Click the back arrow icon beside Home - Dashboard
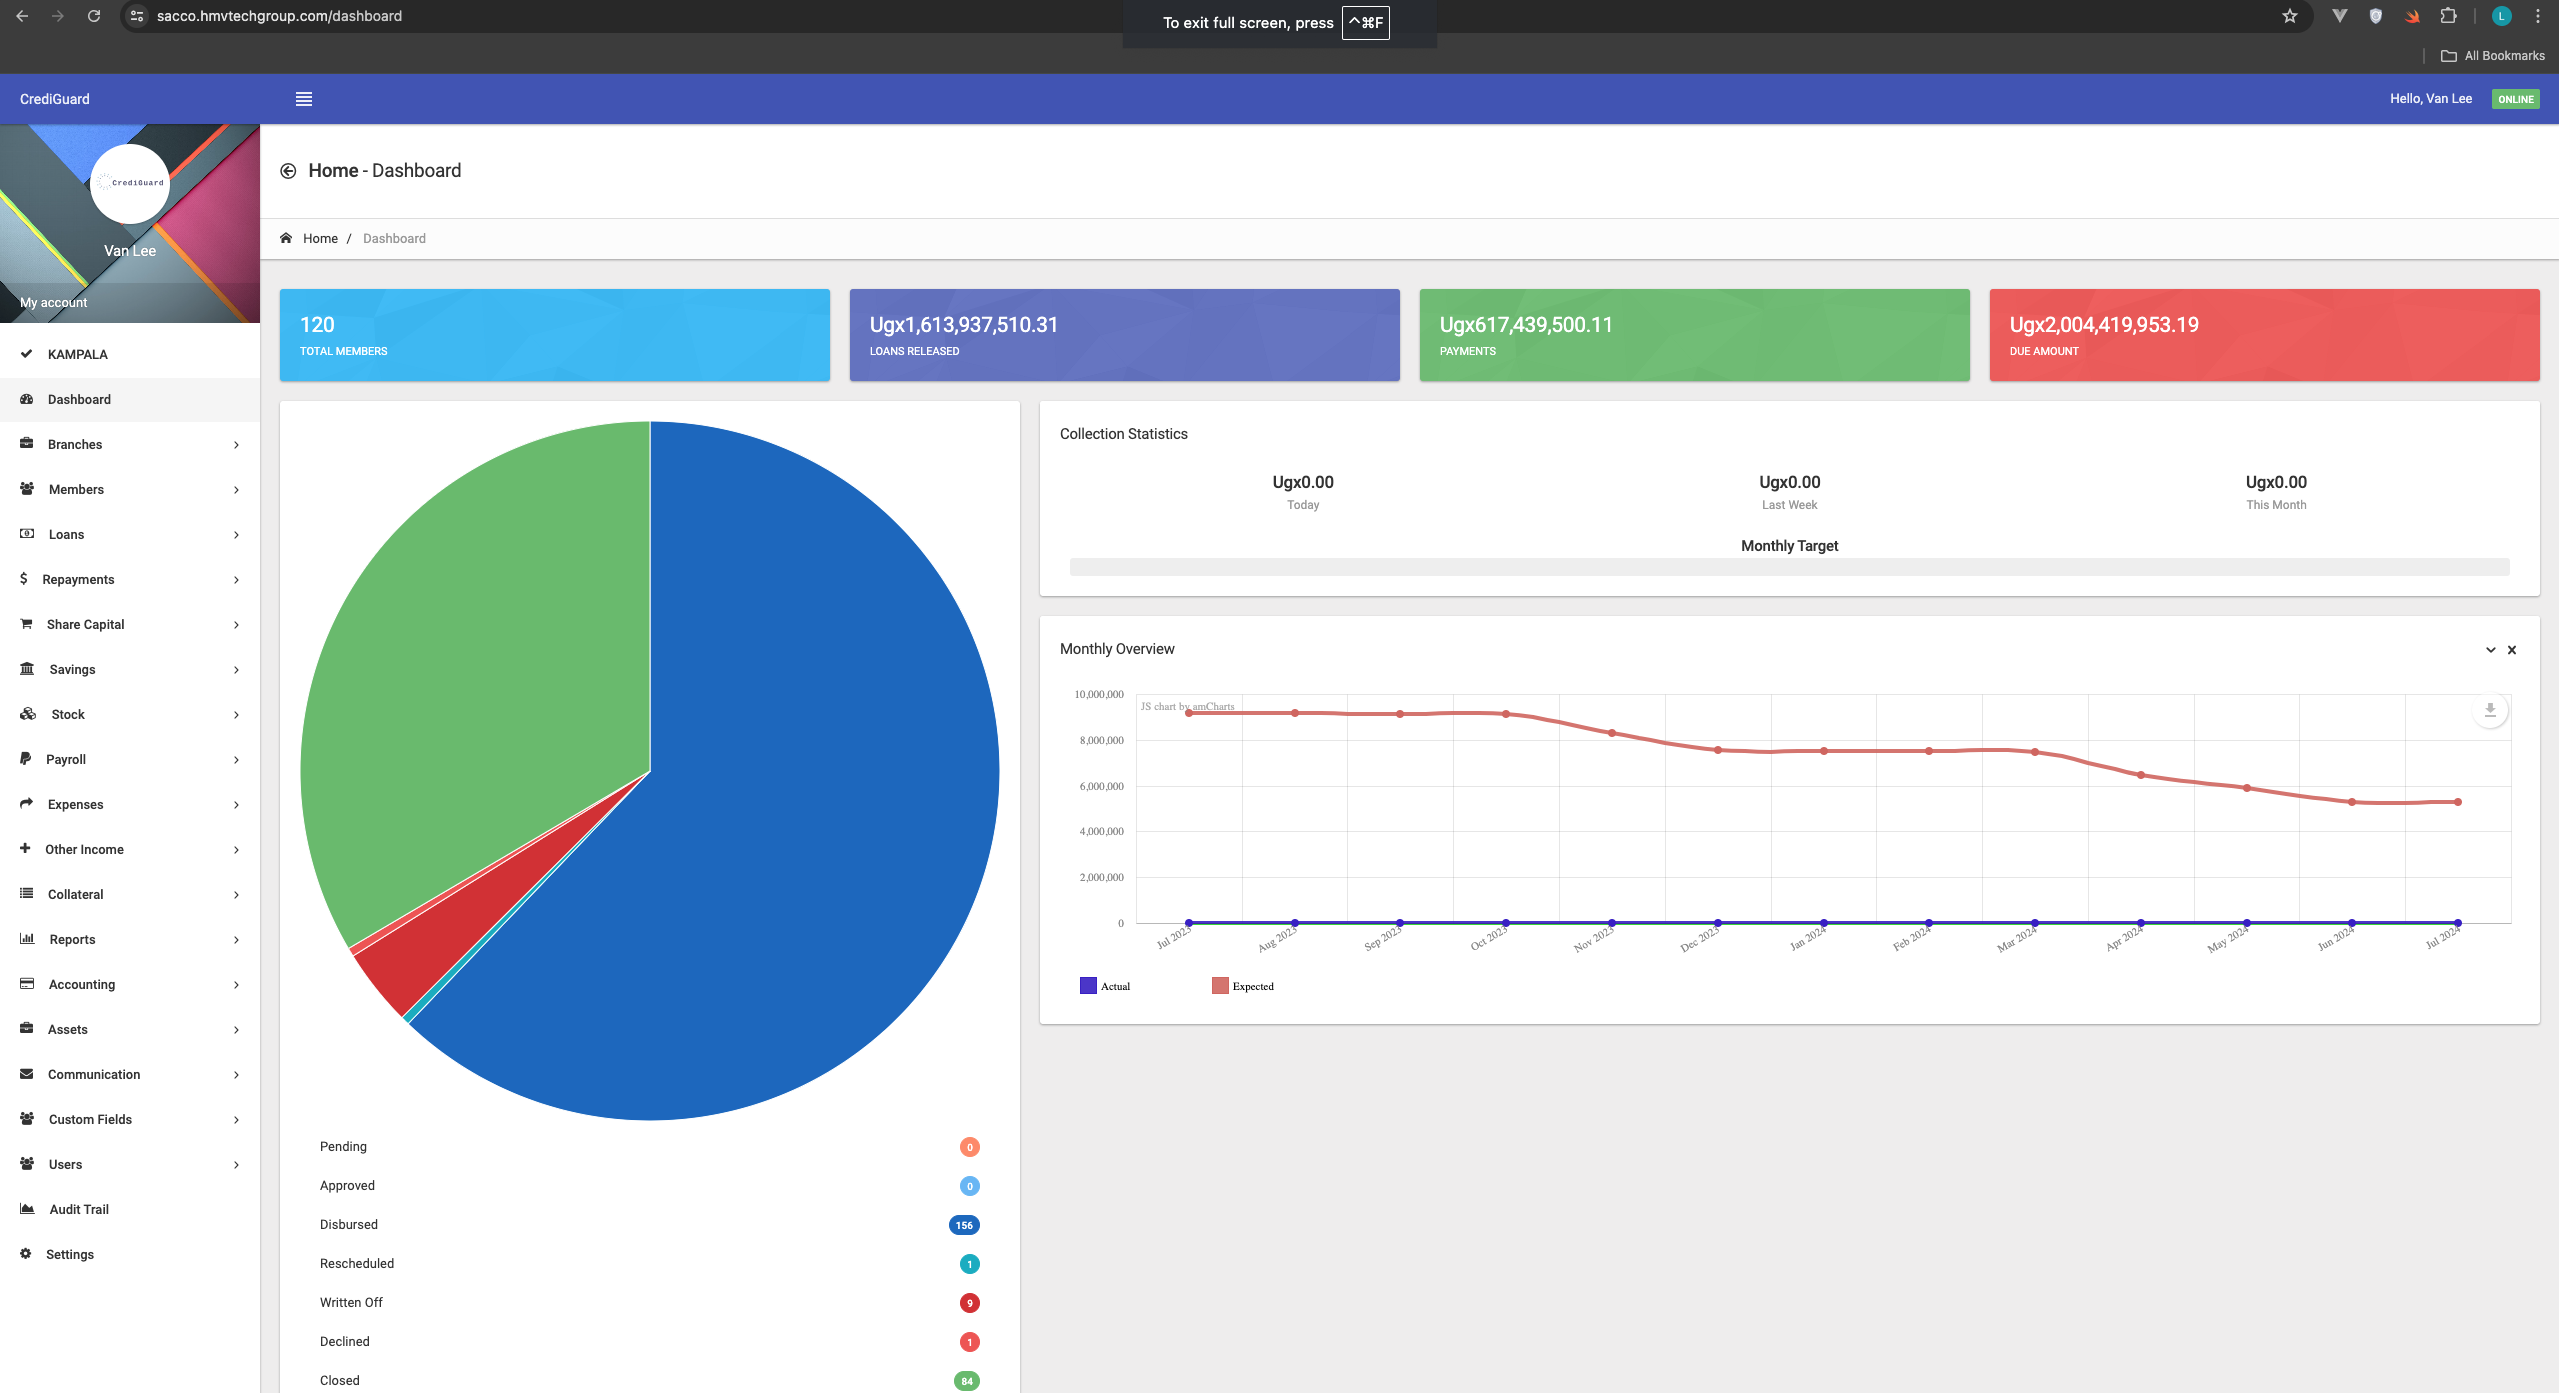Image resolution: width=2559 pixels, height=1393 pixels. pyautogui.click(x=288, y=171)
